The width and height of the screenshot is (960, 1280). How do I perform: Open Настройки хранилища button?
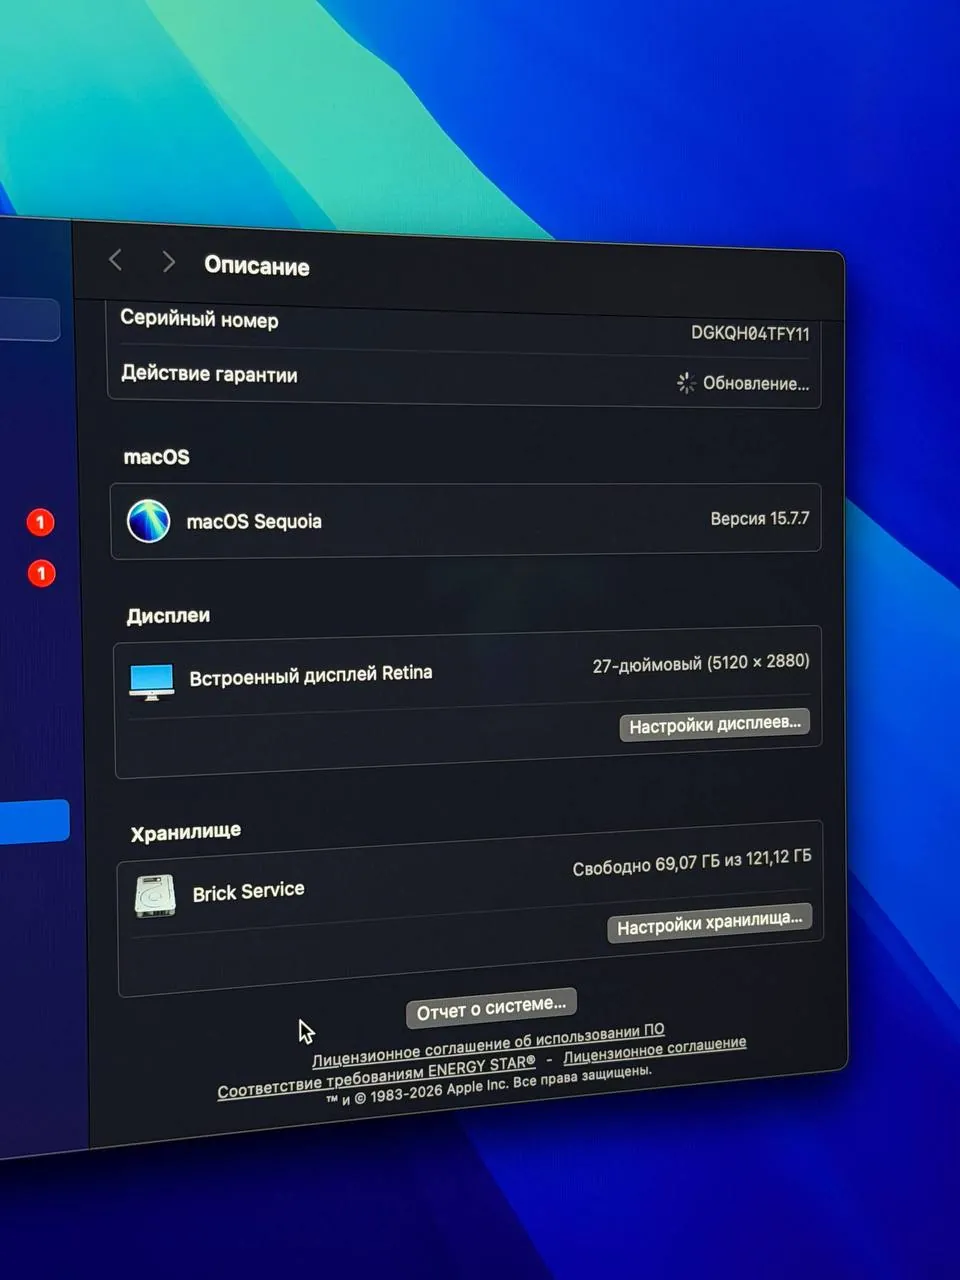[x=709, y=924]
